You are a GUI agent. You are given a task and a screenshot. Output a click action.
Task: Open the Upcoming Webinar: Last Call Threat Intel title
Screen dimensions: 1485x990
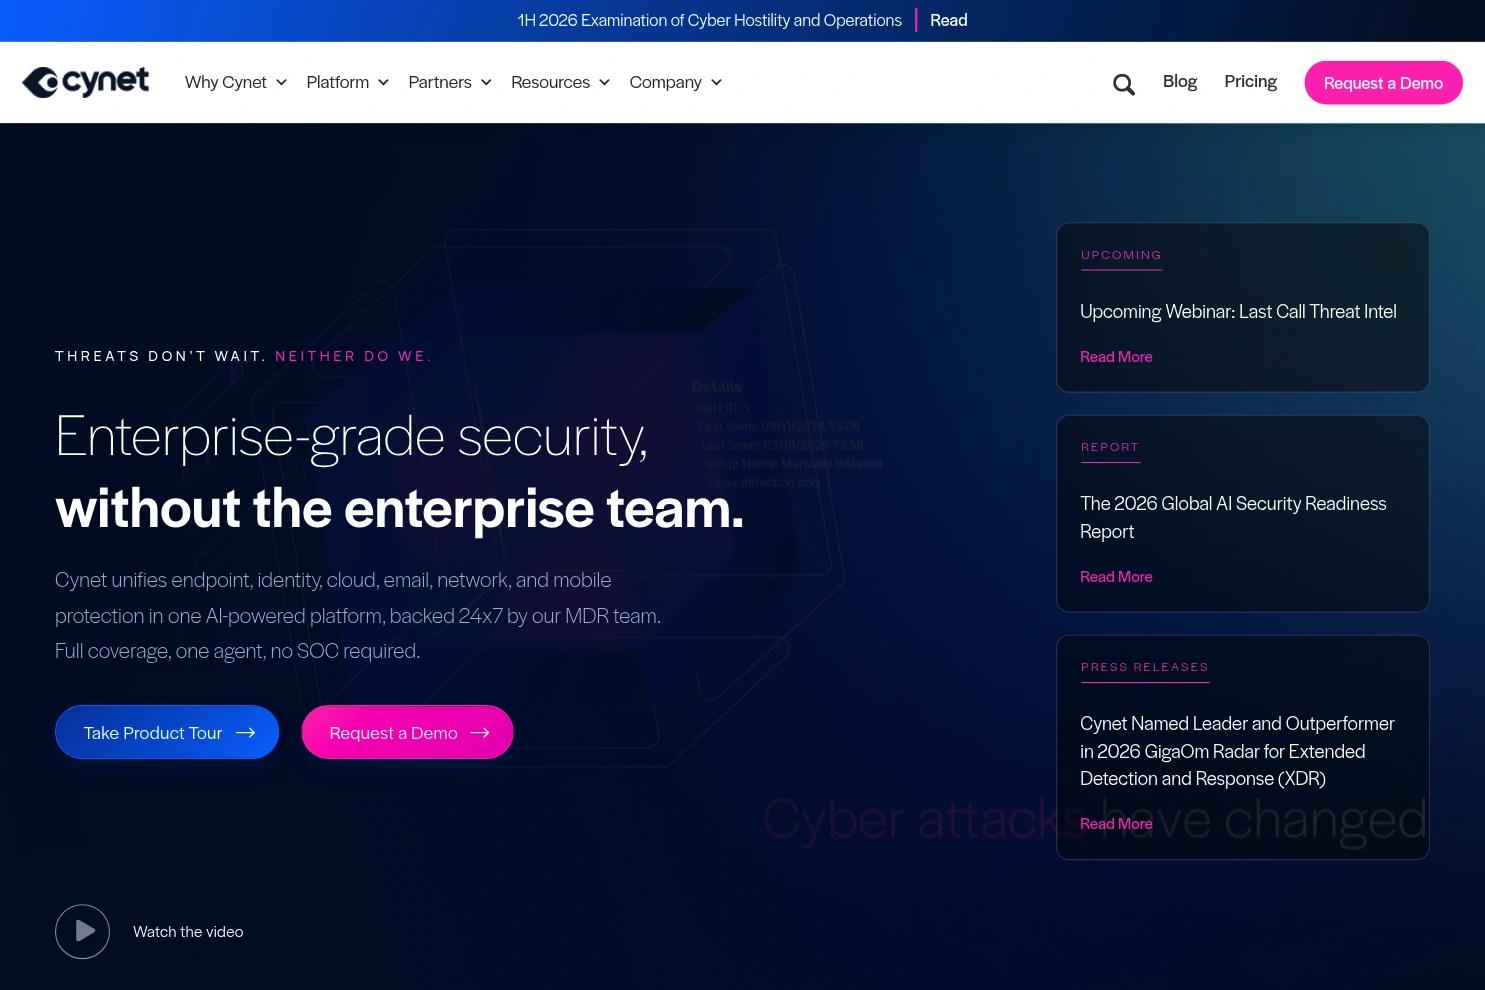click(1238, 311)
